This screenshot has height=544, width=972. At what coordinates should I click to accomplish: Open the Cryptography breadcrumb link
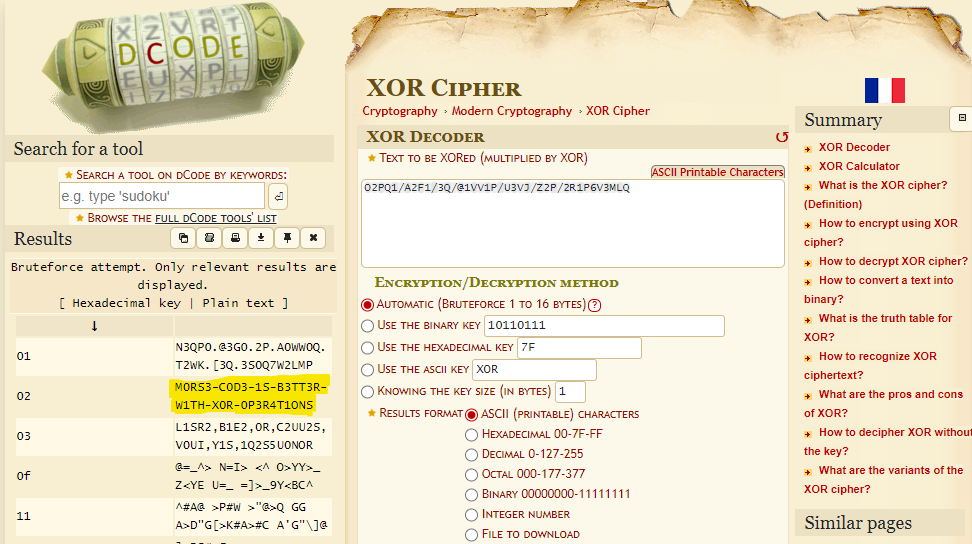click(x=400, y=111)
